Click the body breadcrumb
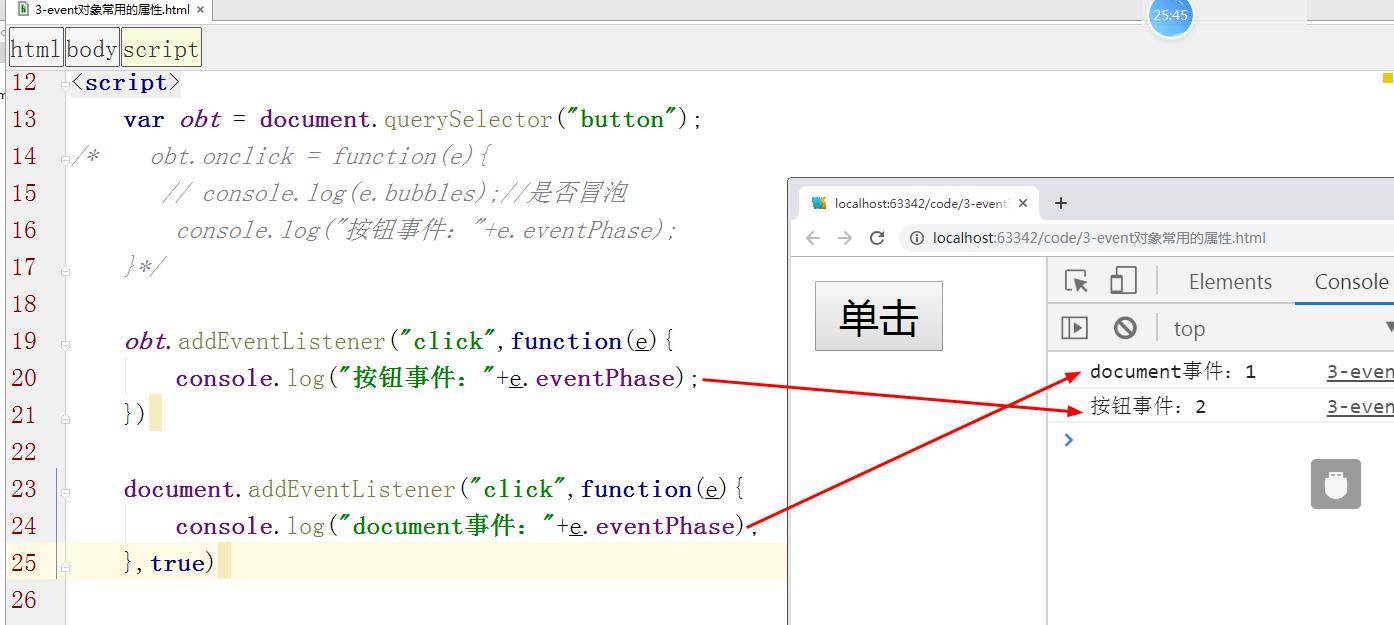 point(92,49)
